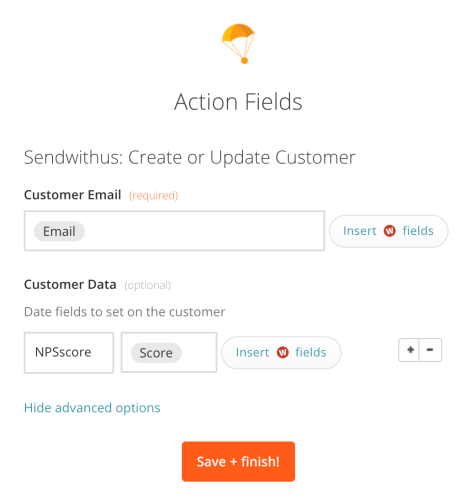Viewport: 476px width, 500px height.
Task: Click the Customer Data label
Action: [x=70, y=284]
